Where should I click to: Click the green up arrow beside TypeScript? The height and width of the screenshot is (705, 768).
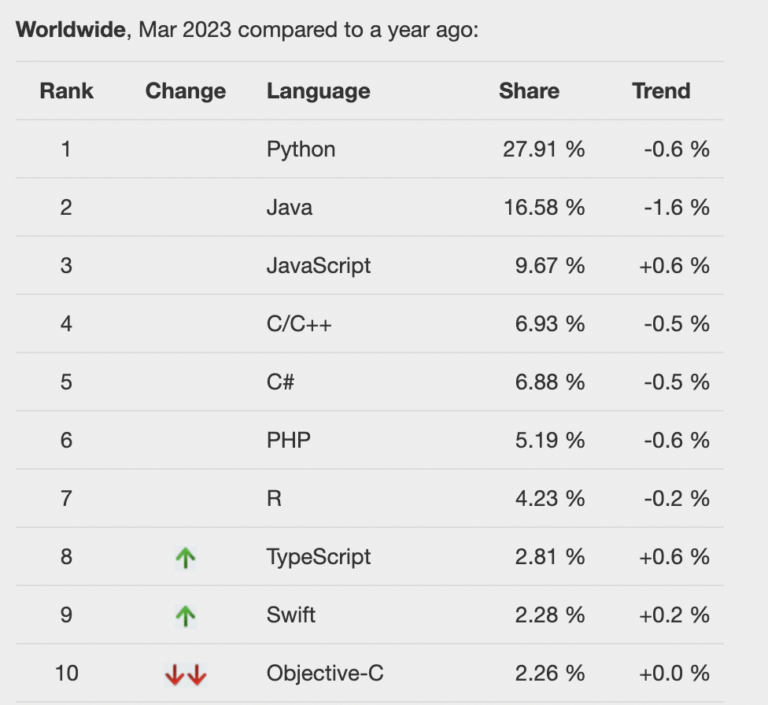click(186, 558)
